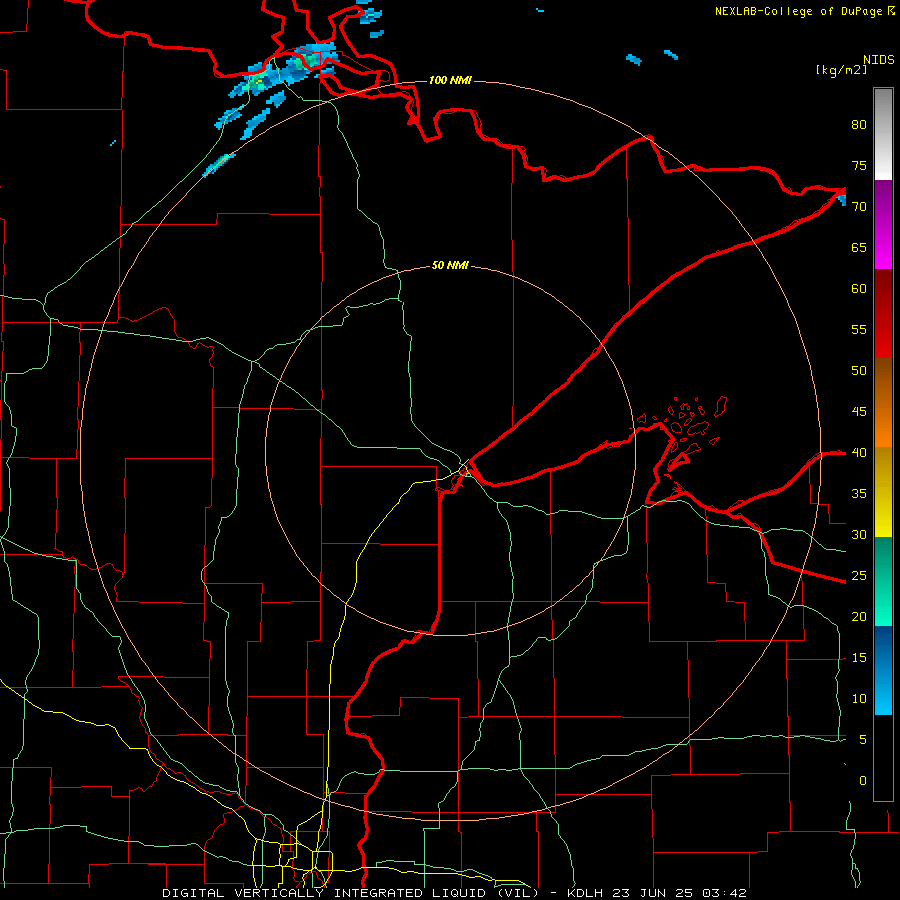Click the 100 NMI range ring label
Image resolution: width=900 pixels, height=900 pixels.
[x=449, y=80]
